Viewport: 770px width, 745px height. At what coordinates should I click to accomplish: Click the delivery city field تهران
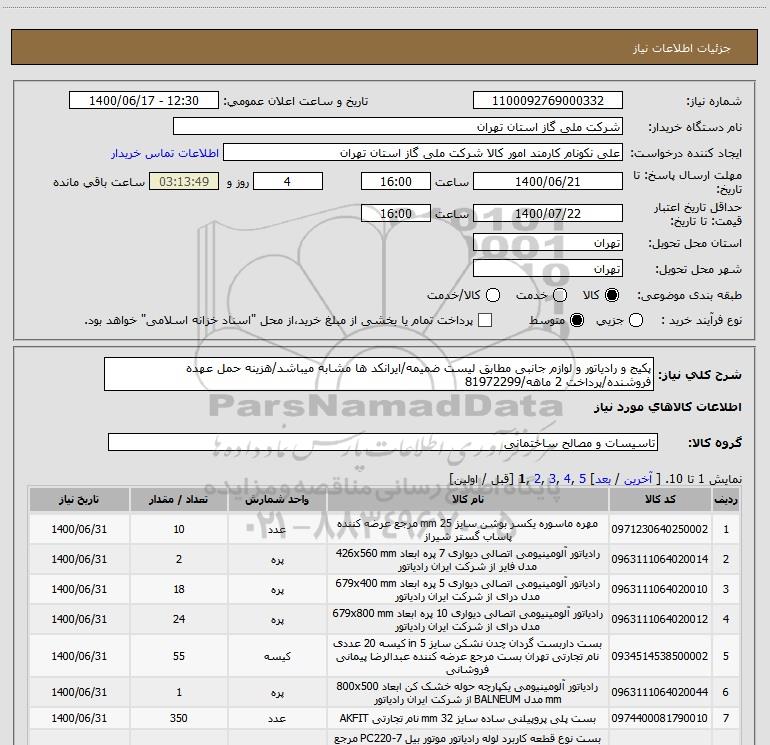[x=548, y=268]
